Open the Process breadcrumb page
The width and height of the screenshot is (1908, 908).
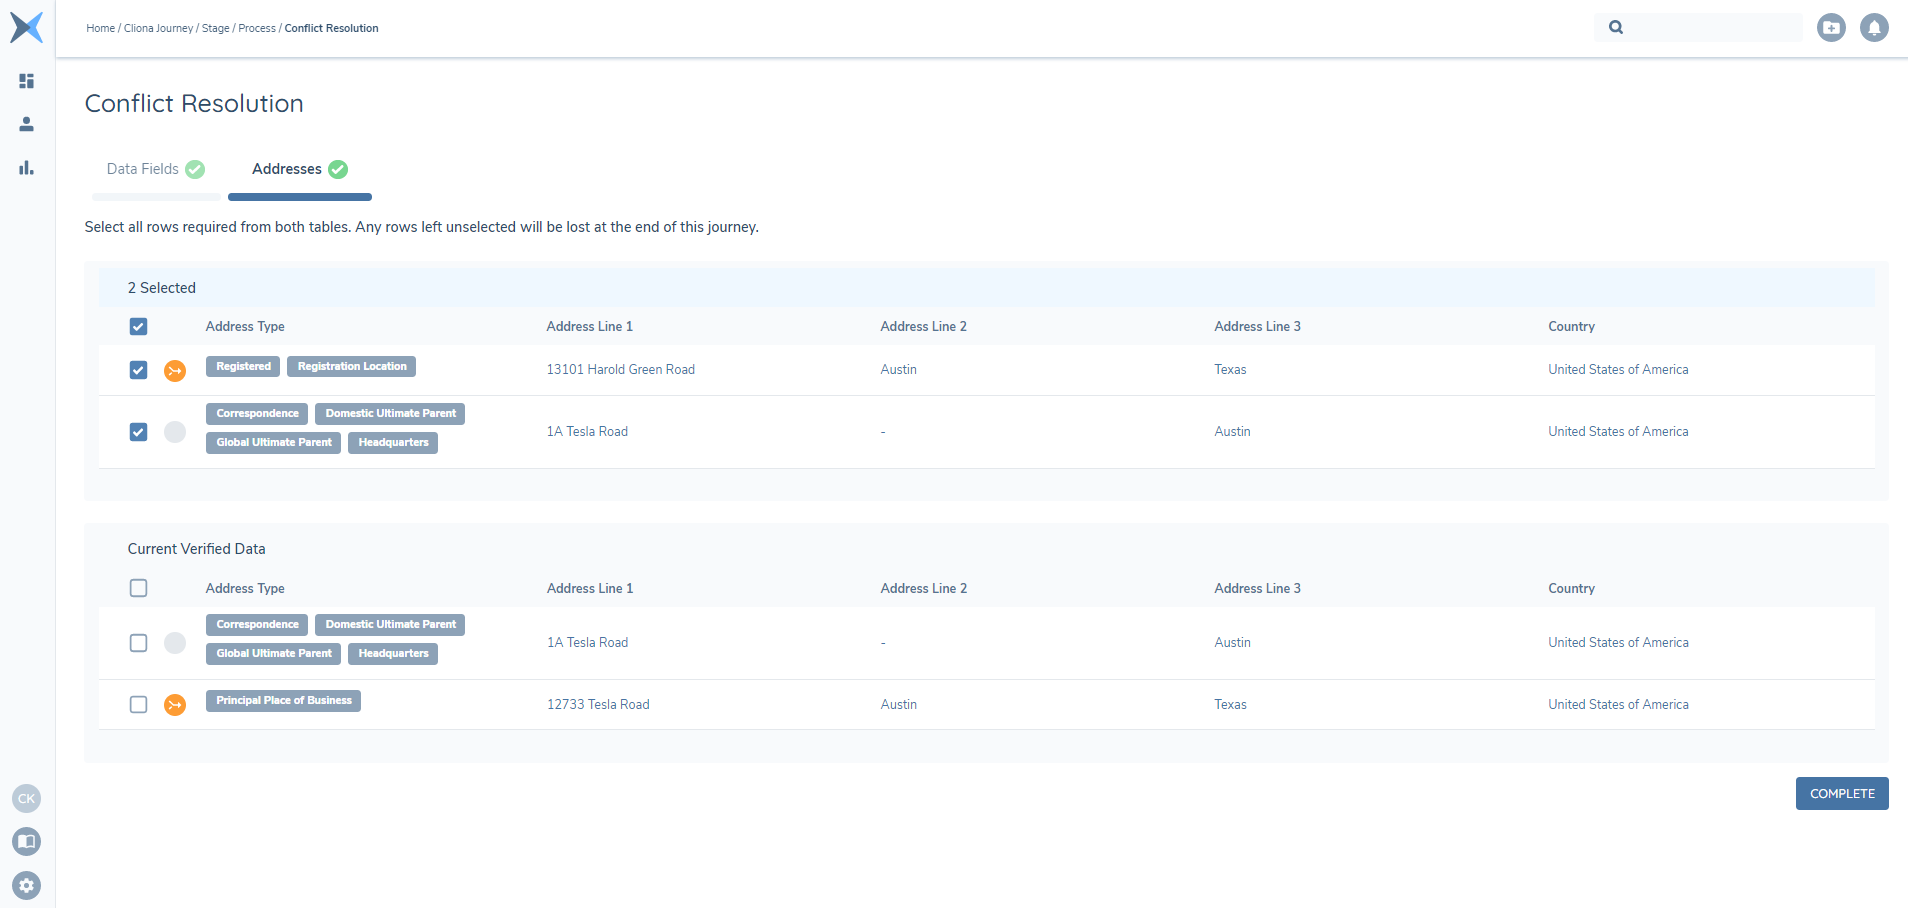click(x=257, y=28)
